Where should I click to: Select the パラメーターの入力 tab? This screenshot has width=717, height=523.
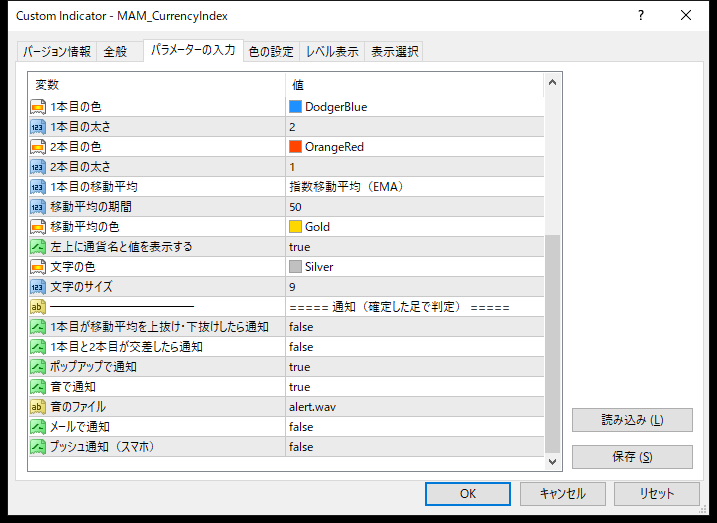coord(193,50)
